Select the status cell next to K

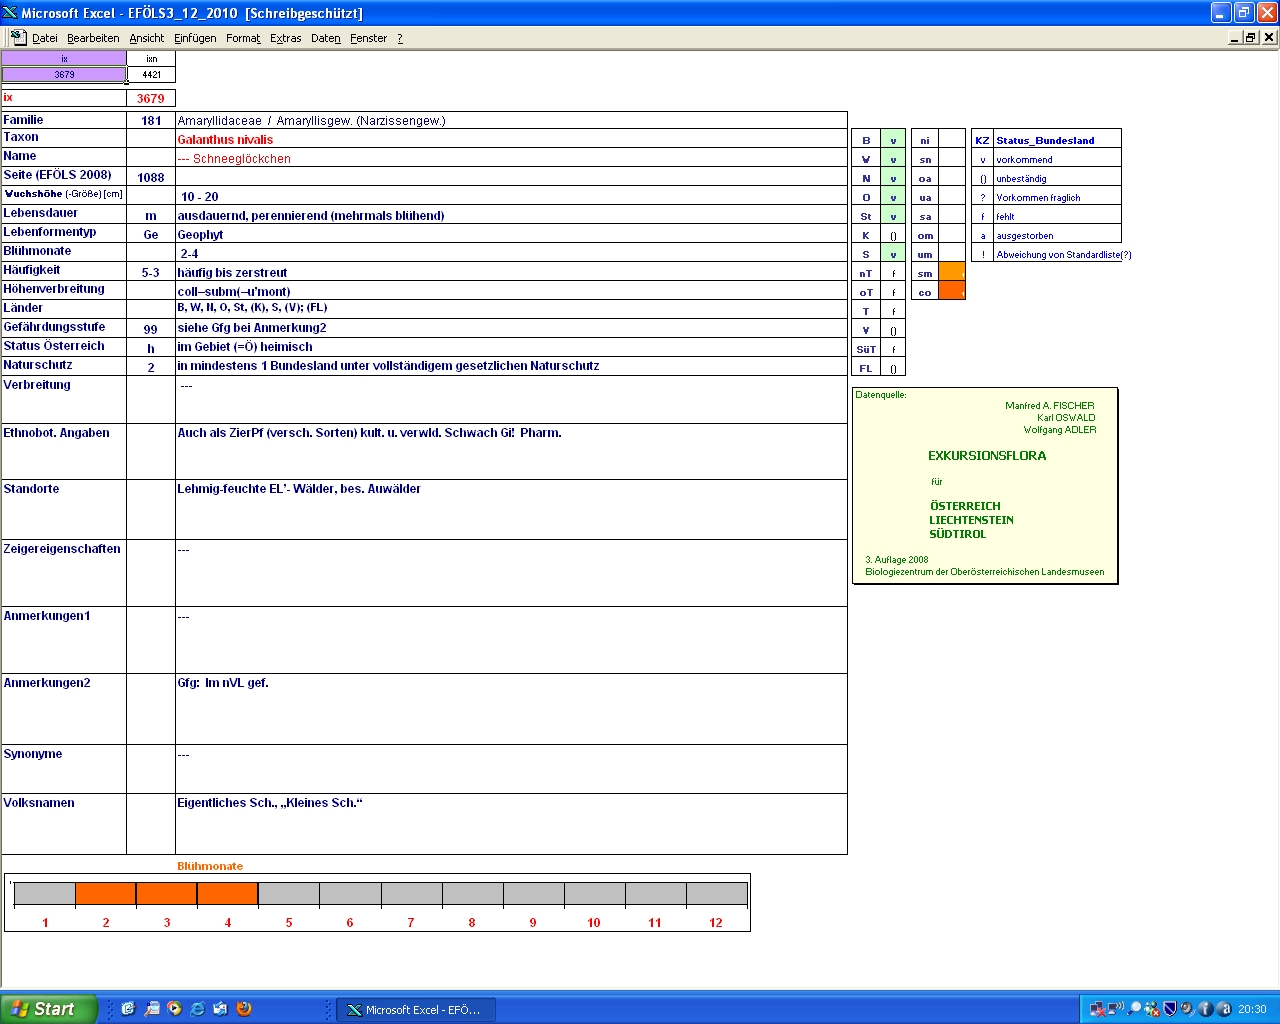[x=893, y=235]
